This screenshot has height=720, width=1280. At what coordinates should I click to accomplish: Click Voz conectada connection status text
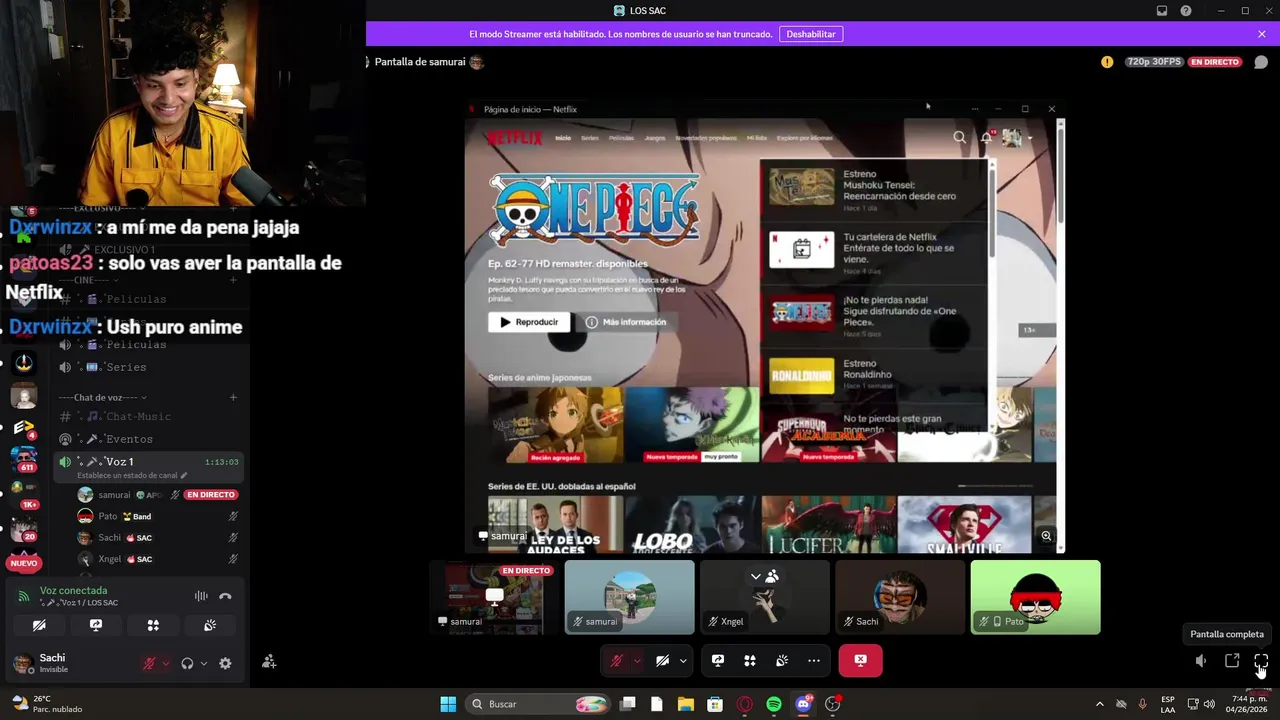[73, 590]
